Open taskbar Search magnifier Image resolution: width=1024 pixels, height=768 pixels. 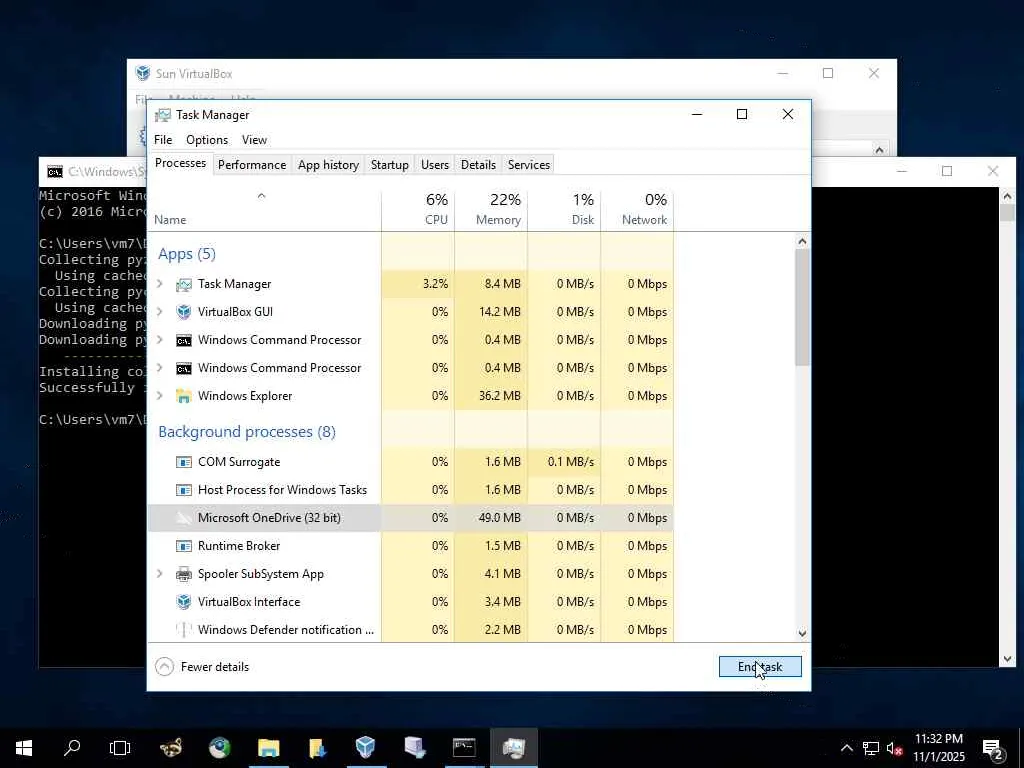(72, 748)
